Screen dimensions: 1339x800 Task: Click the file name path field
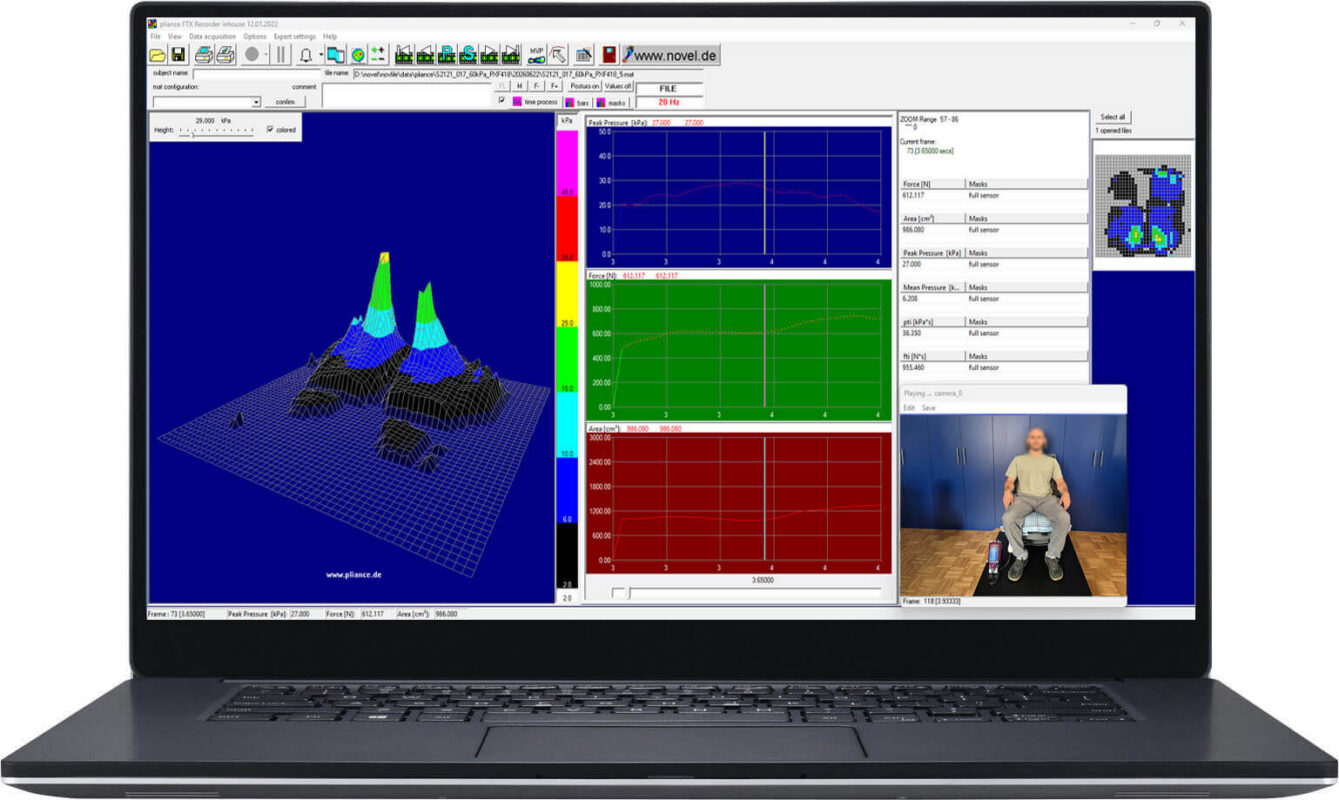coord(528,73)
